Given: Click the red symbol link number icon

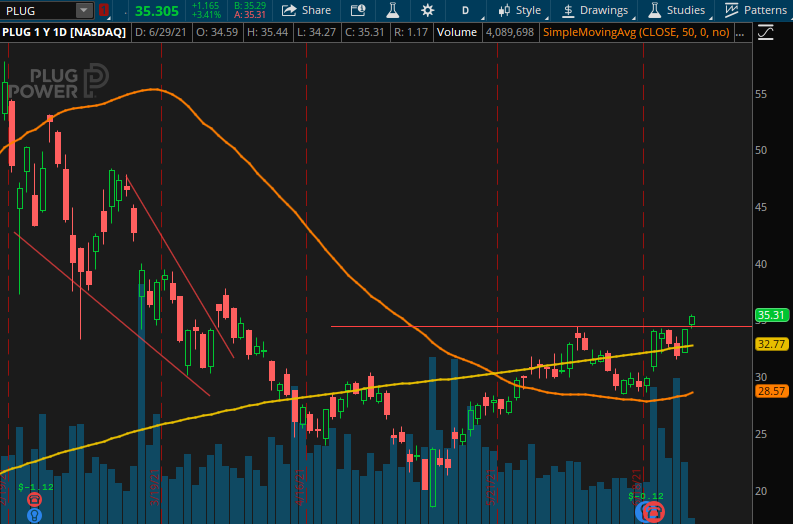Looking at the screenshot, I should click(x=103, y=10).
